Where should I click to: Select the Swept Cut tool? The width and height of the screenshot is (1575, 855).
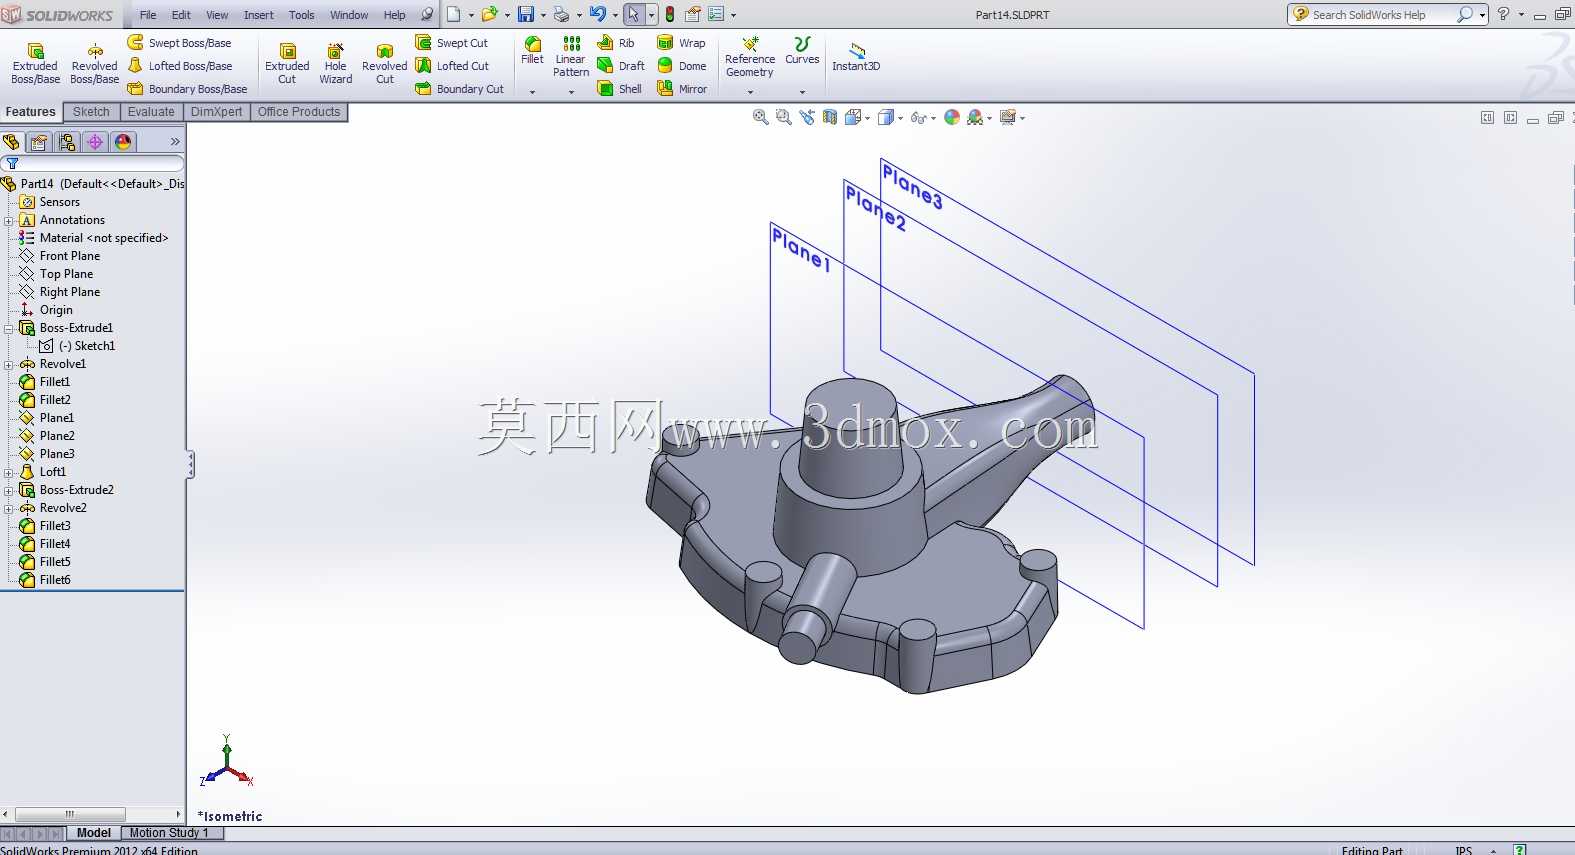pos(452,43)
